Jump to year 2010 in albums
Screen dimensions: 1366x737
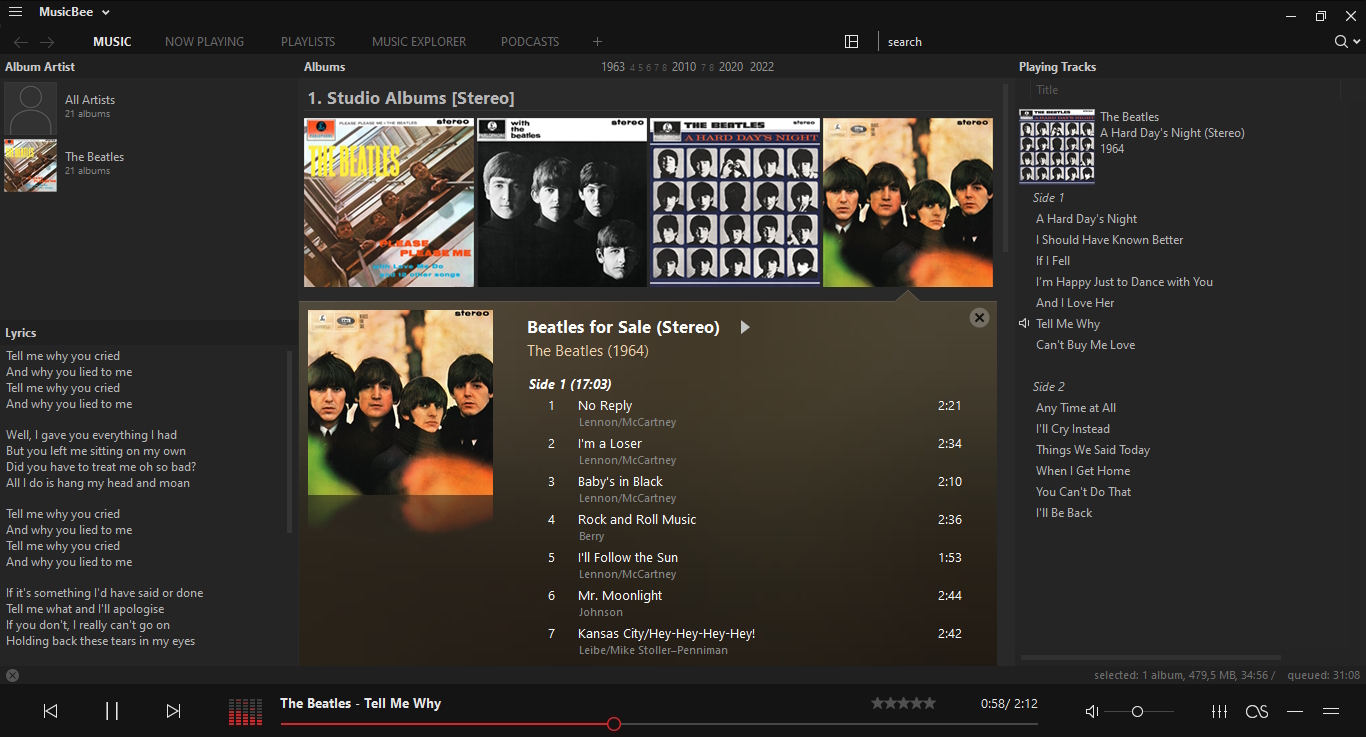click(684, 67)
